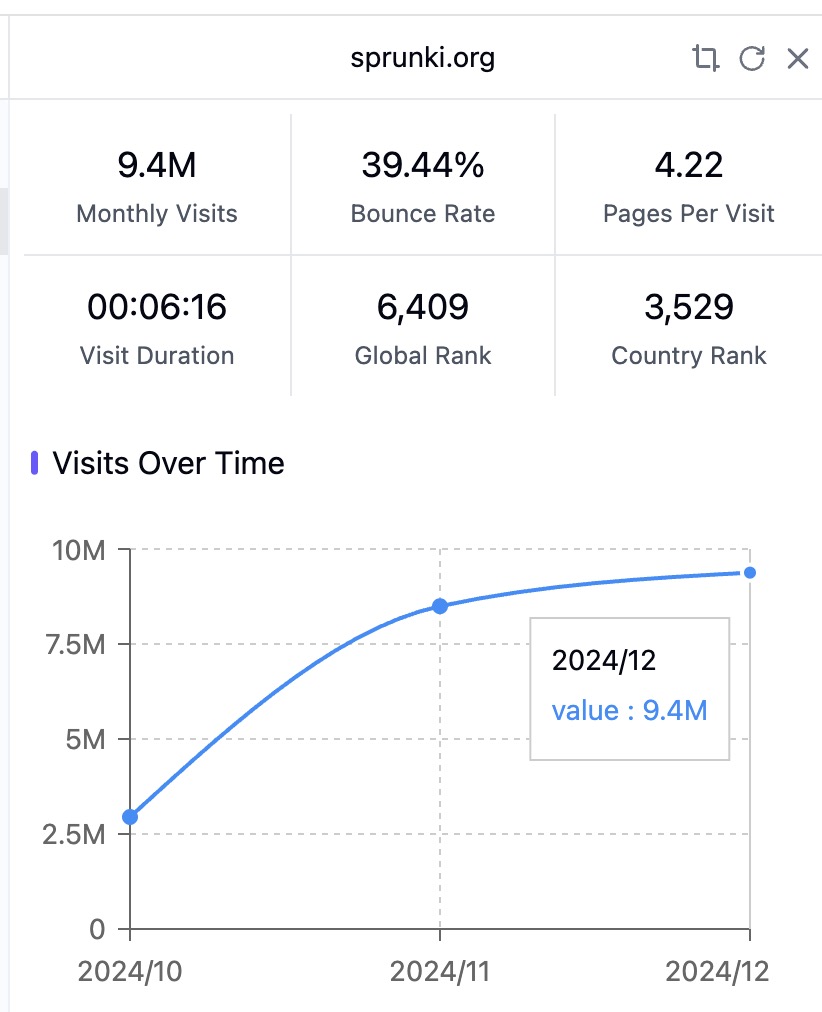Click the 7.5M y-axis label
The image size is (822, 1012).
coord(75,644)
